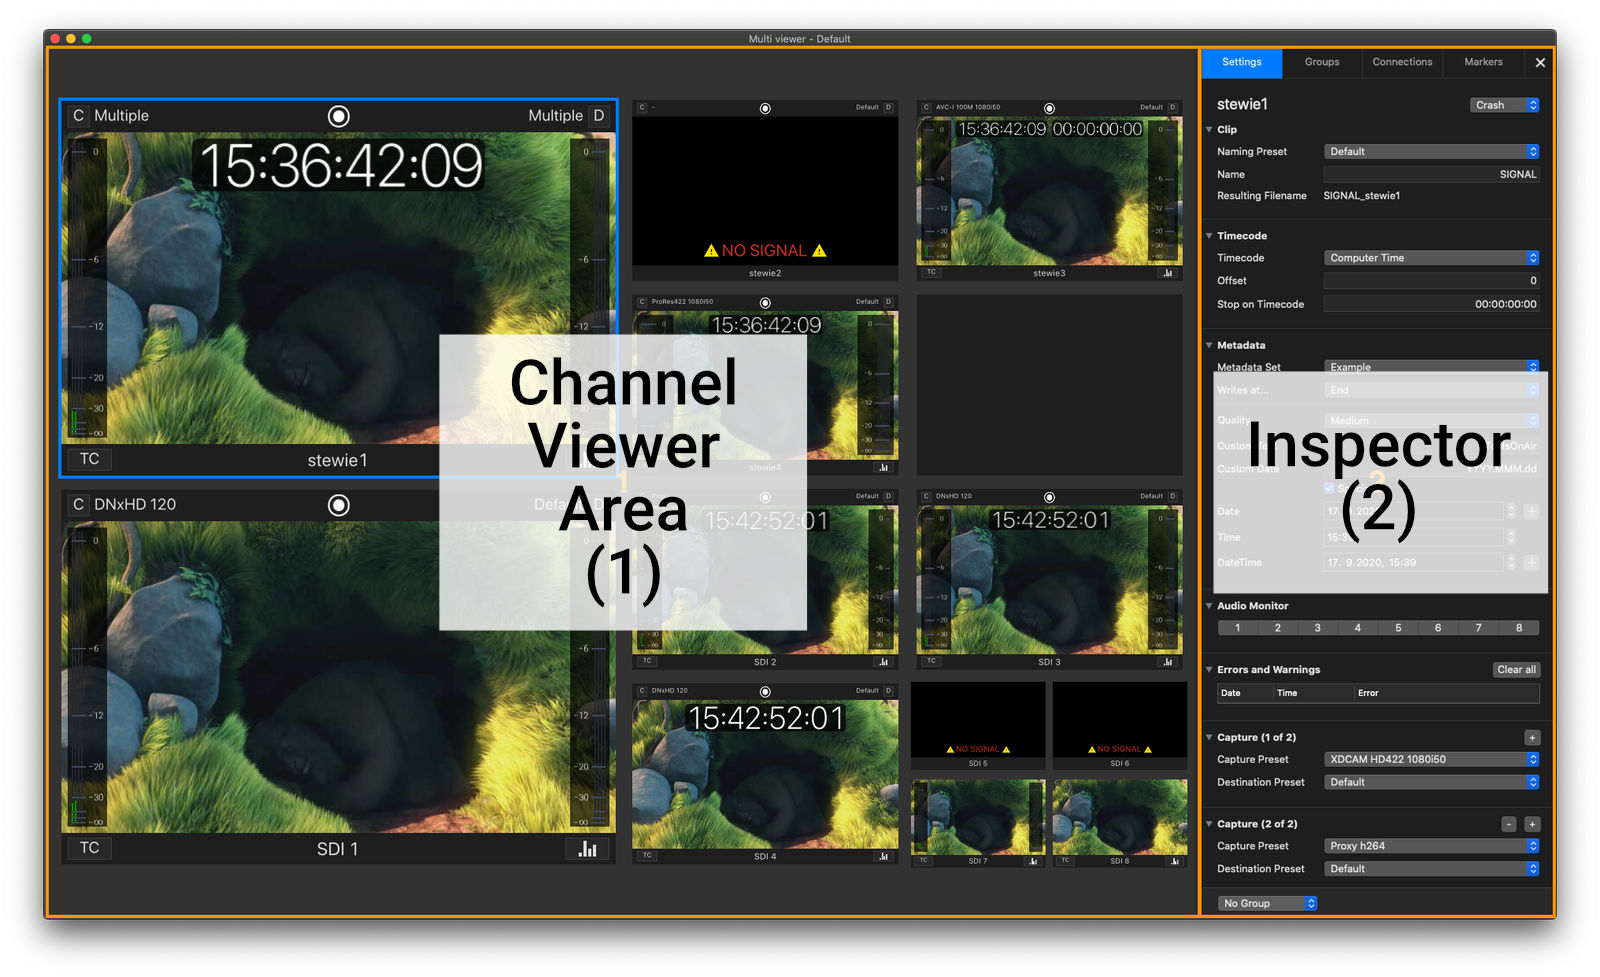The height and width of the screenshot is (977, 1600).
Task: Select audio monitor channel 8
Action: click(x=1519, y=628)
